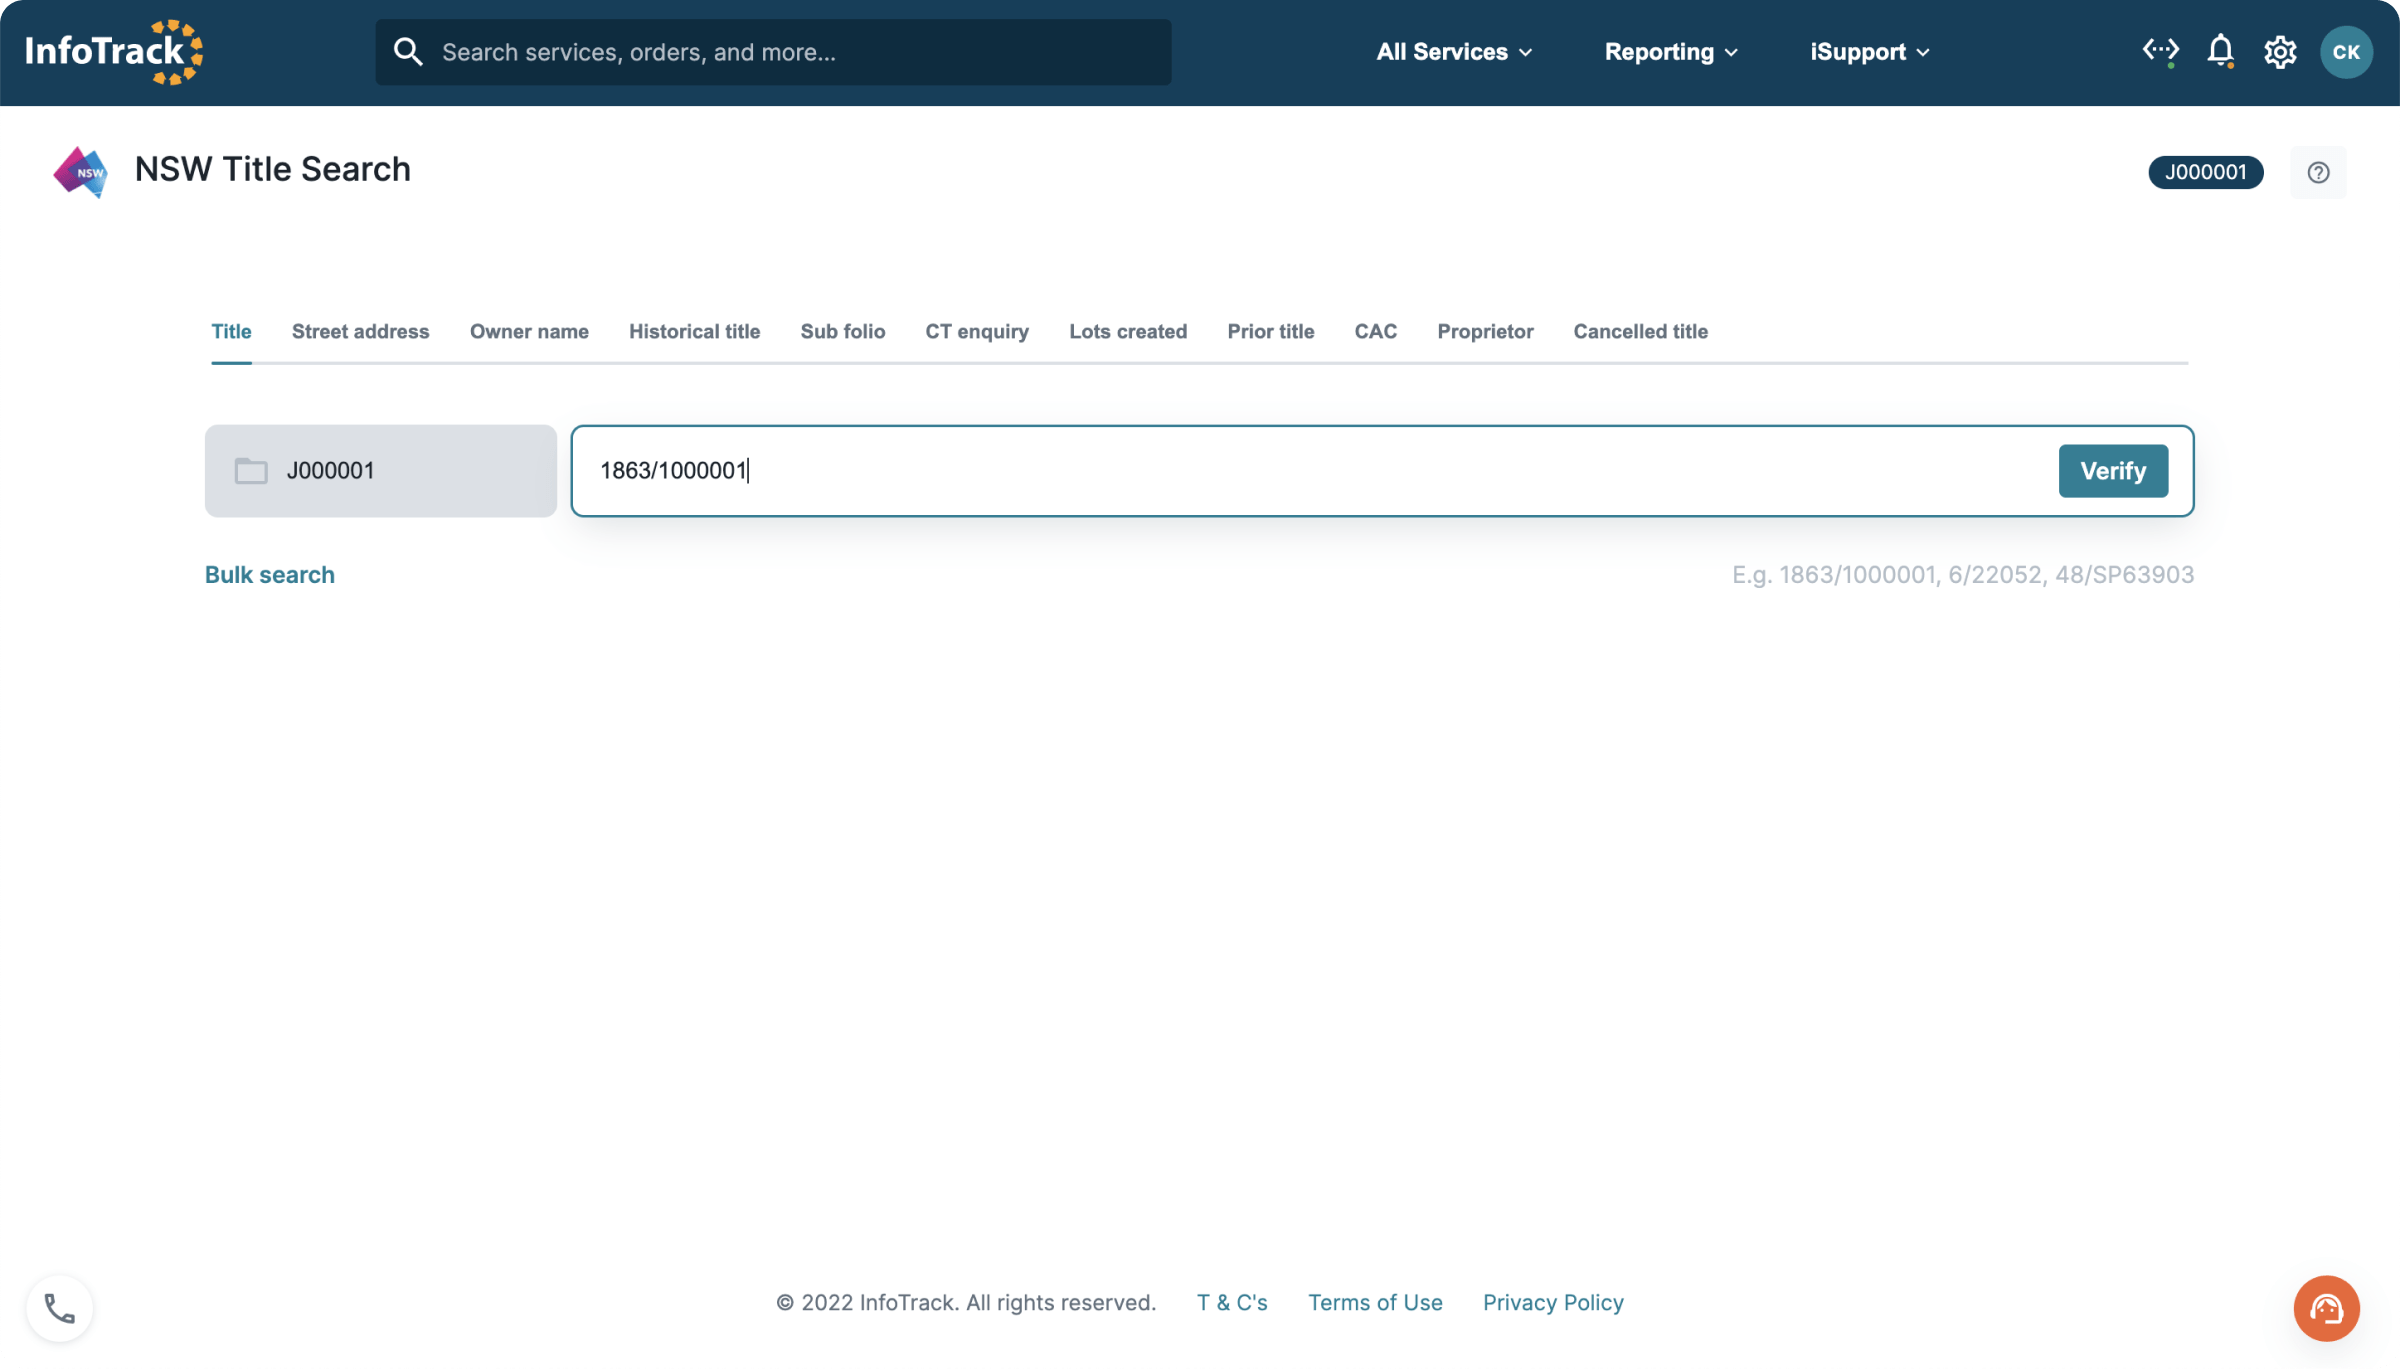Click the folder icon beside J000001
This screenshot has height=1369, width=2400.
coord(251,471)
